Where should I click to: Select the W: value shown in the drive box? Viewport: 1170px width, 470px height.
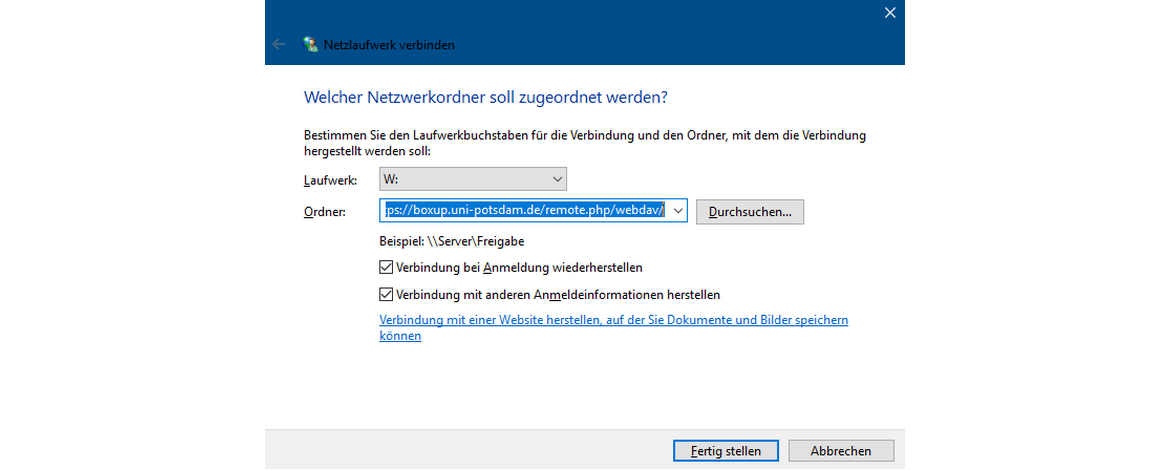[392, 180]
